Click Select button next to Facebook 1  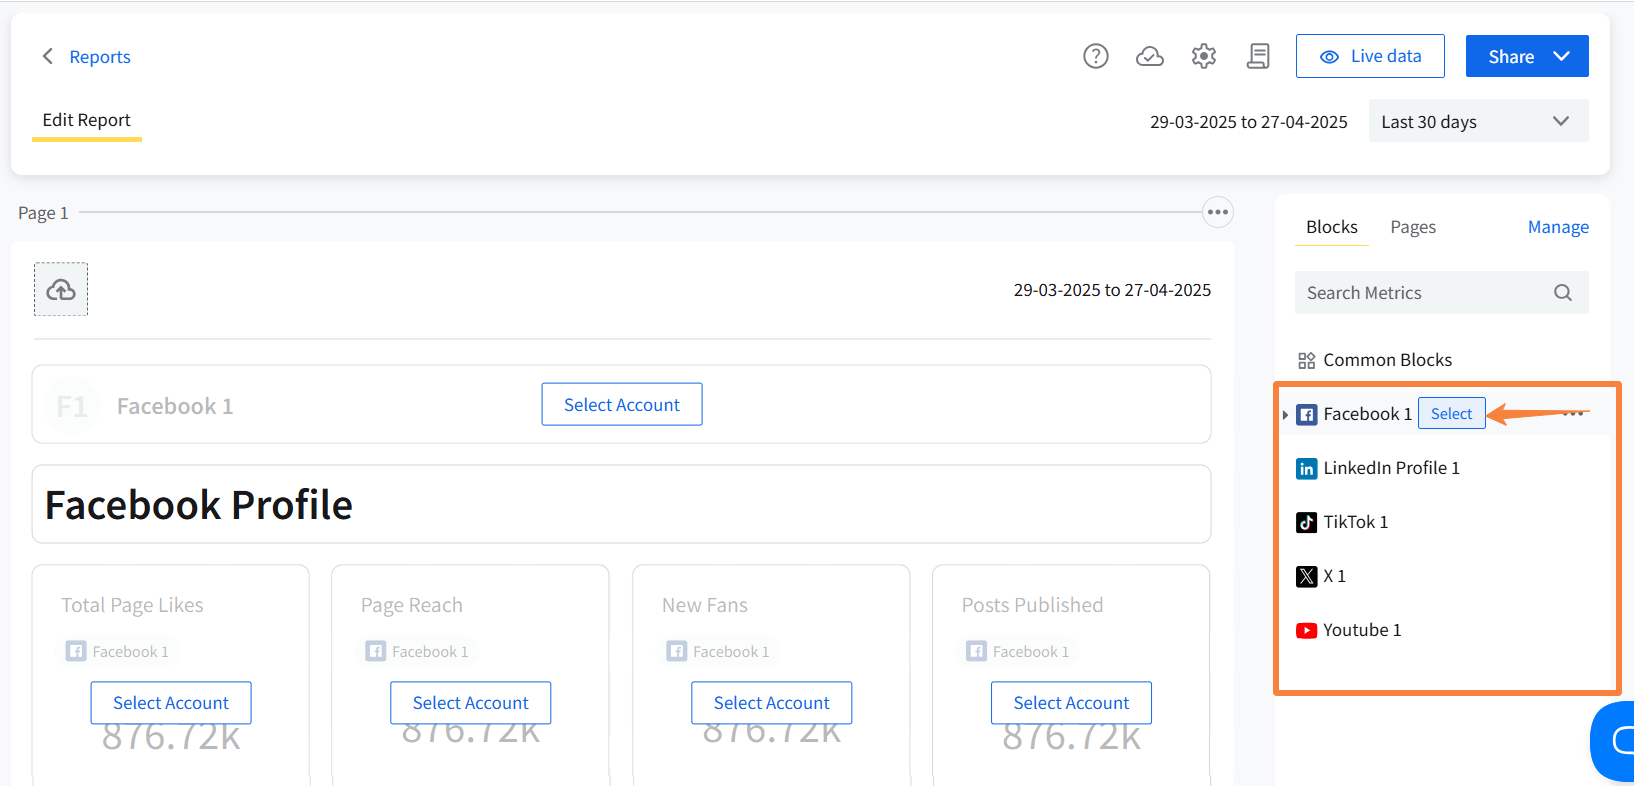(x=1451, y=414)
